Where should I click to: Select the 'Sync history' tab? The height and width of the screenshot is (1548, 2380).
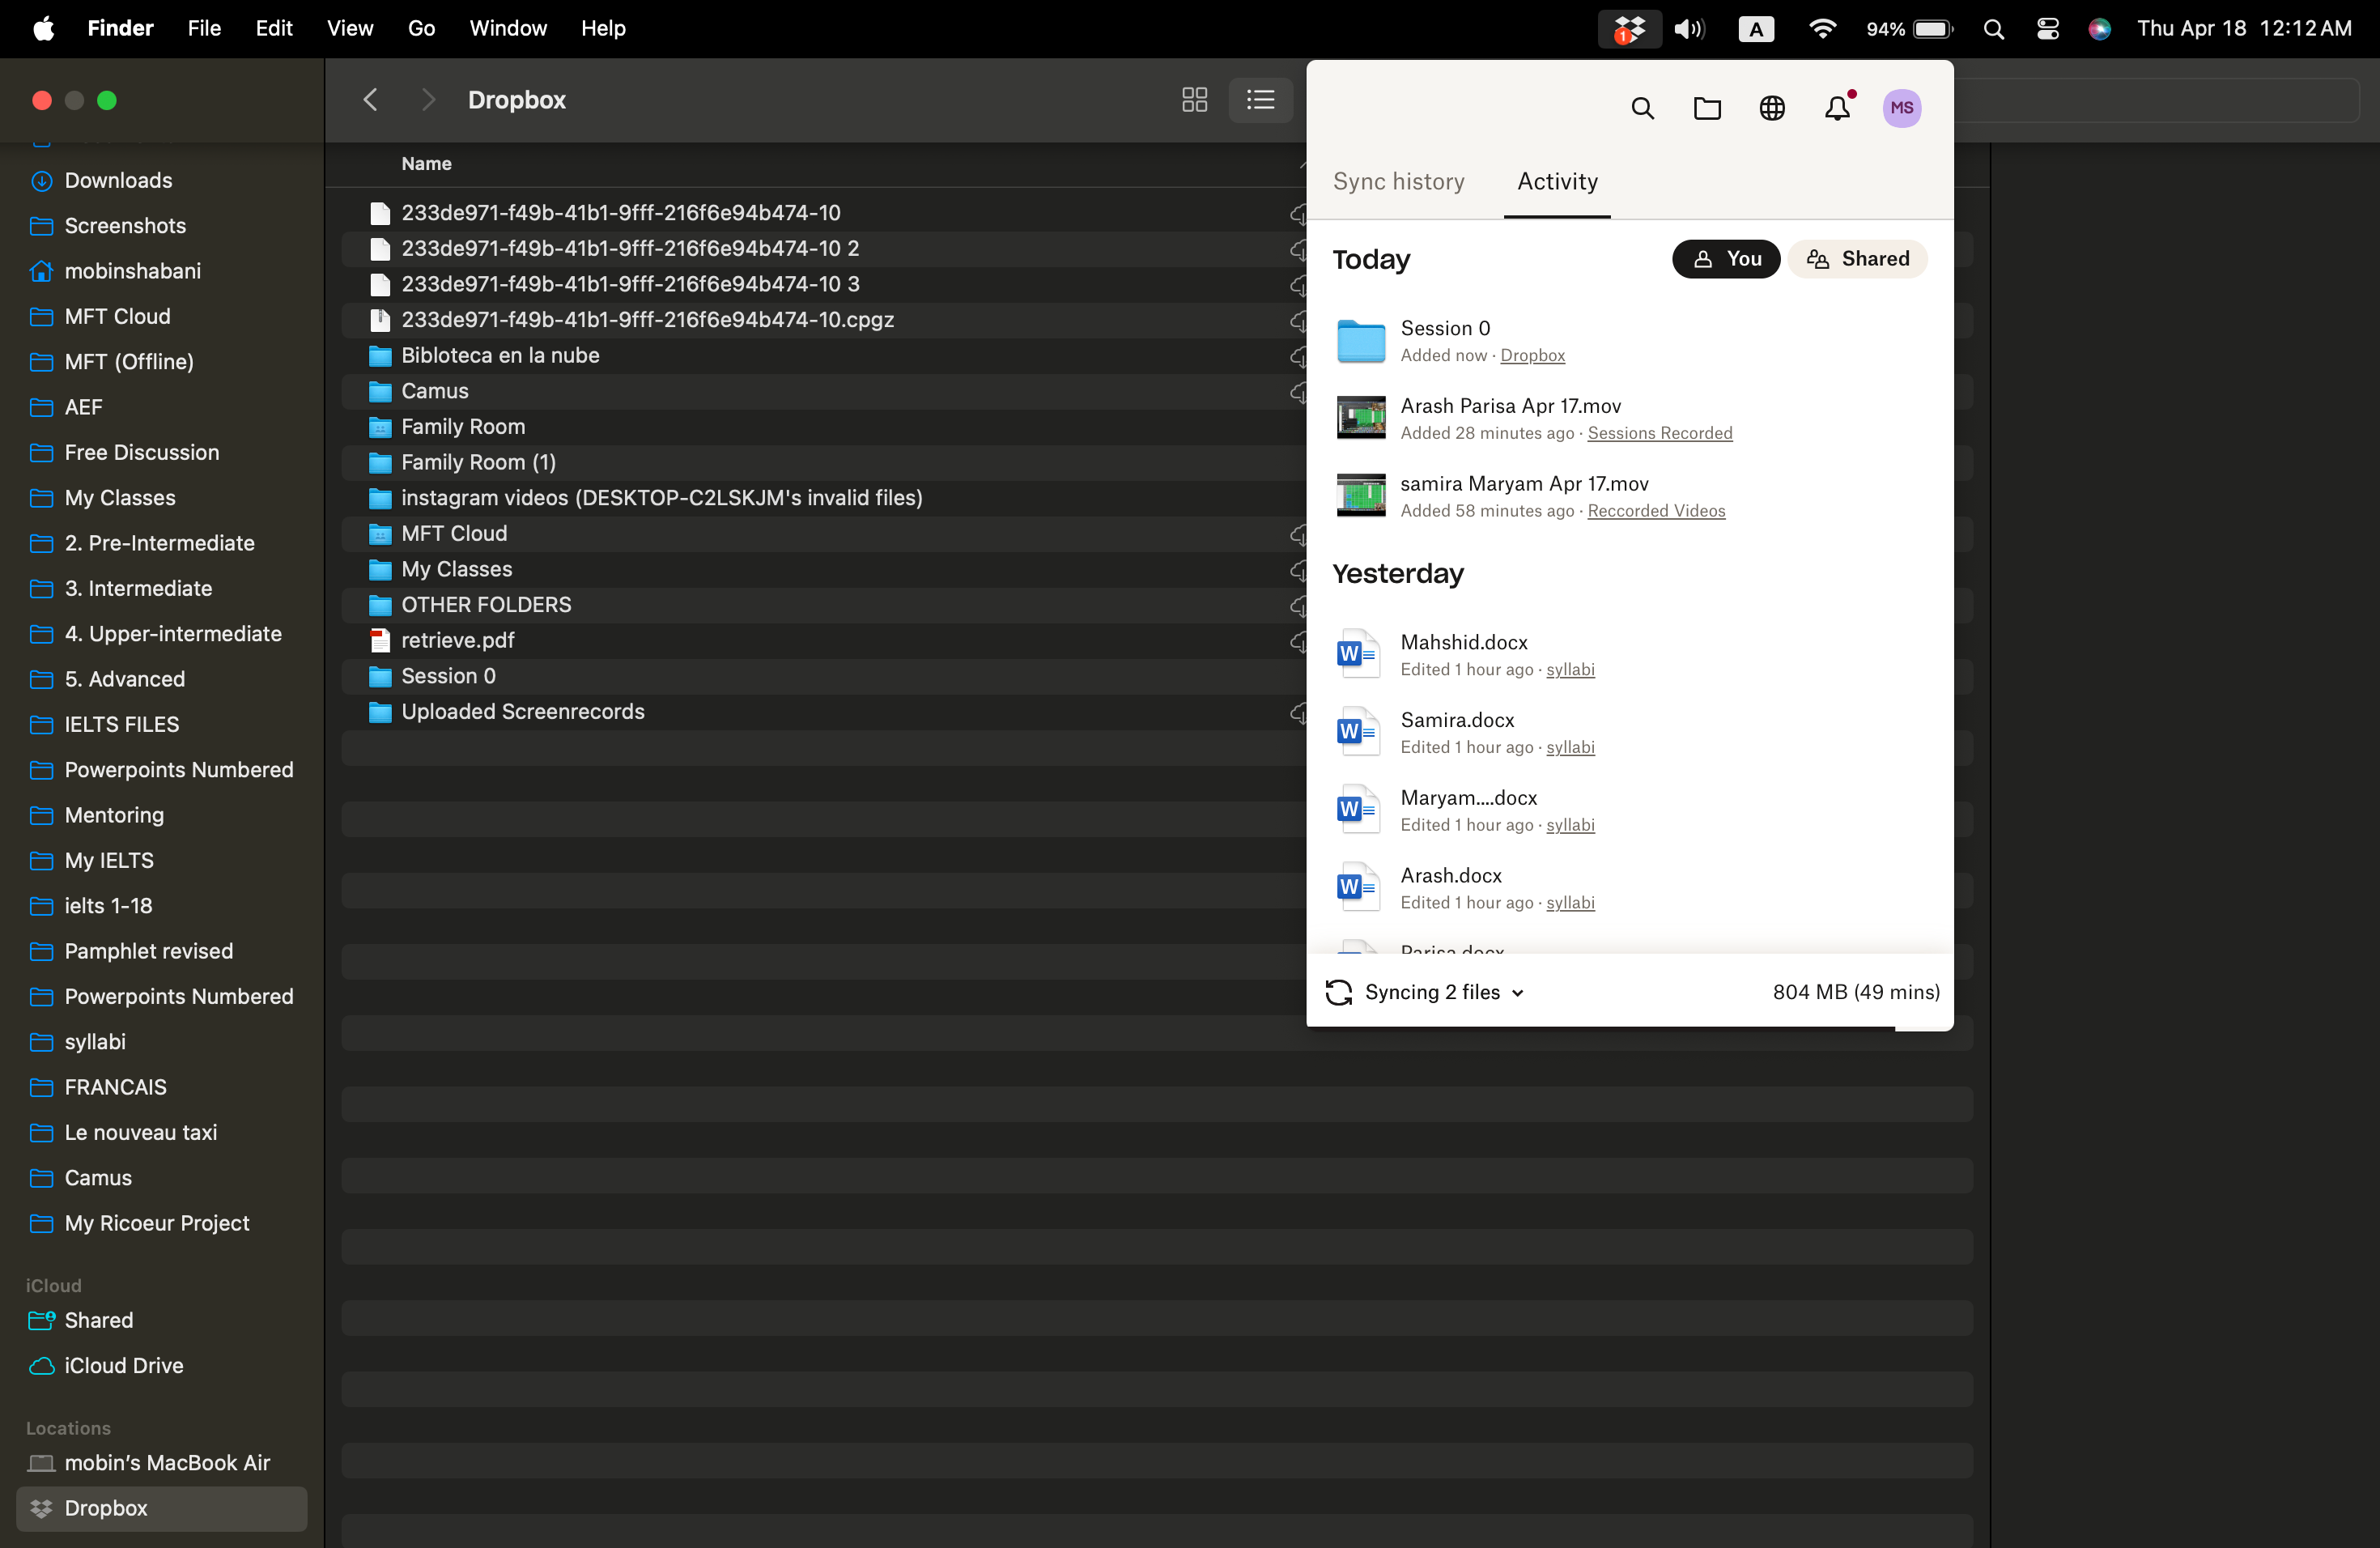coord(1396,181)
